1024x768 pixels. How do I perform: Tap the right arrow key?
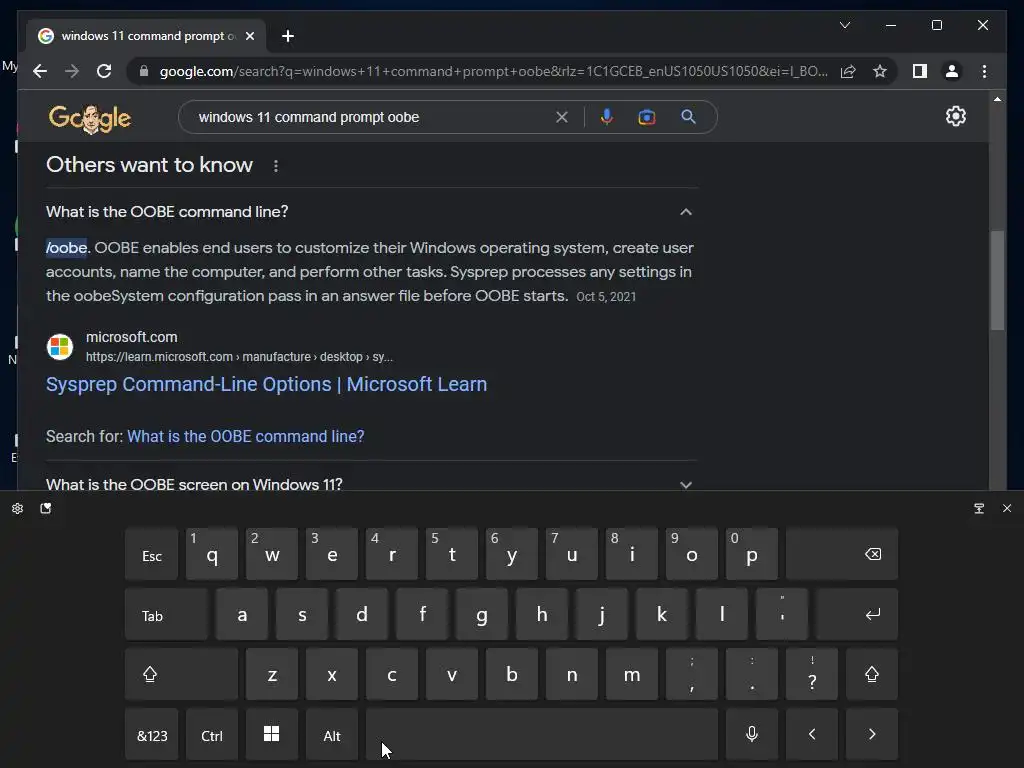[872, 735]
